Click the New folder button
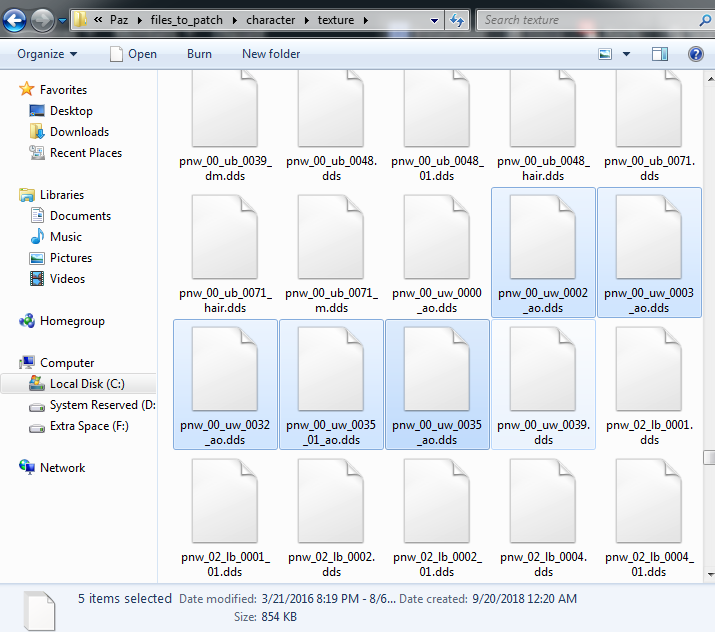715x632 pixels. pos(271,54)
